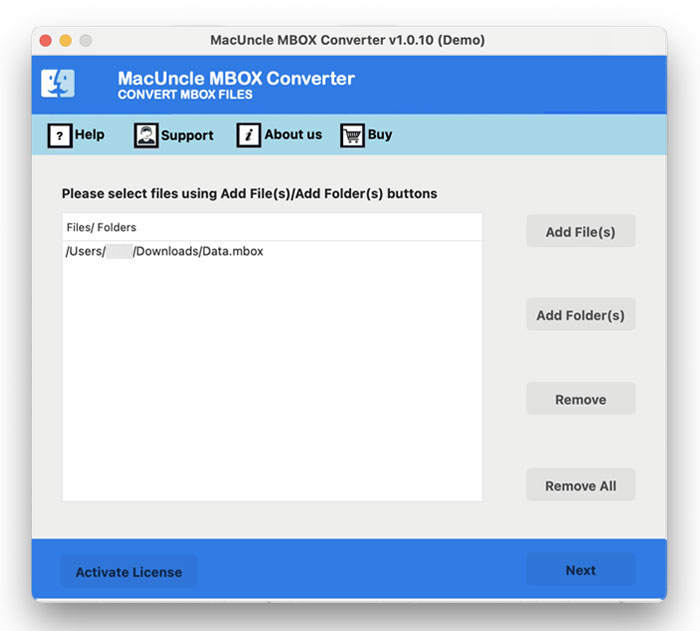Click the MacUncle Finder-face logo
The width and height of the screenshot is (700, 631).
tap(58, 83)
